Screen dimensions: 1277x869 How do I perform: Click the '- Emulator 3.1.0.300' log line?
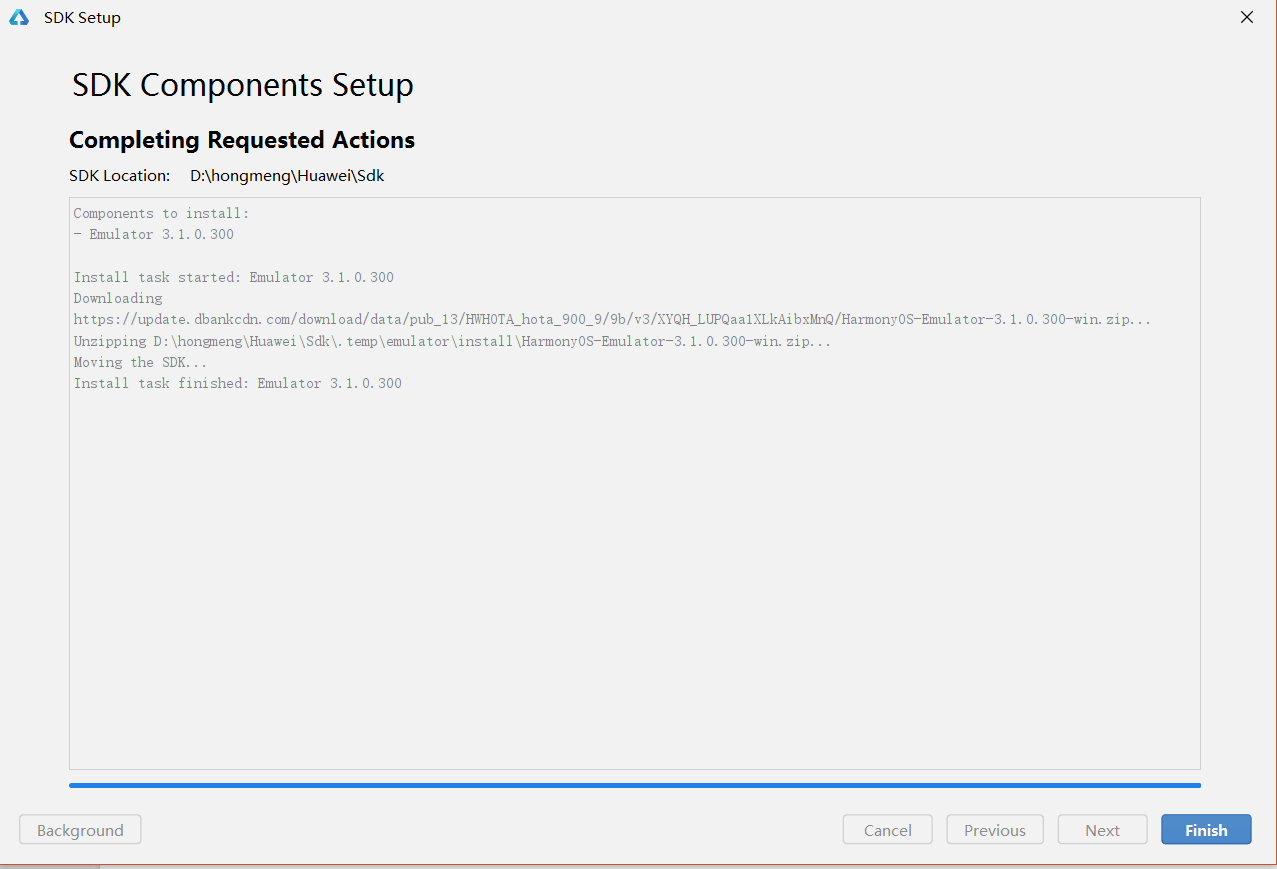tap(154, 234)
